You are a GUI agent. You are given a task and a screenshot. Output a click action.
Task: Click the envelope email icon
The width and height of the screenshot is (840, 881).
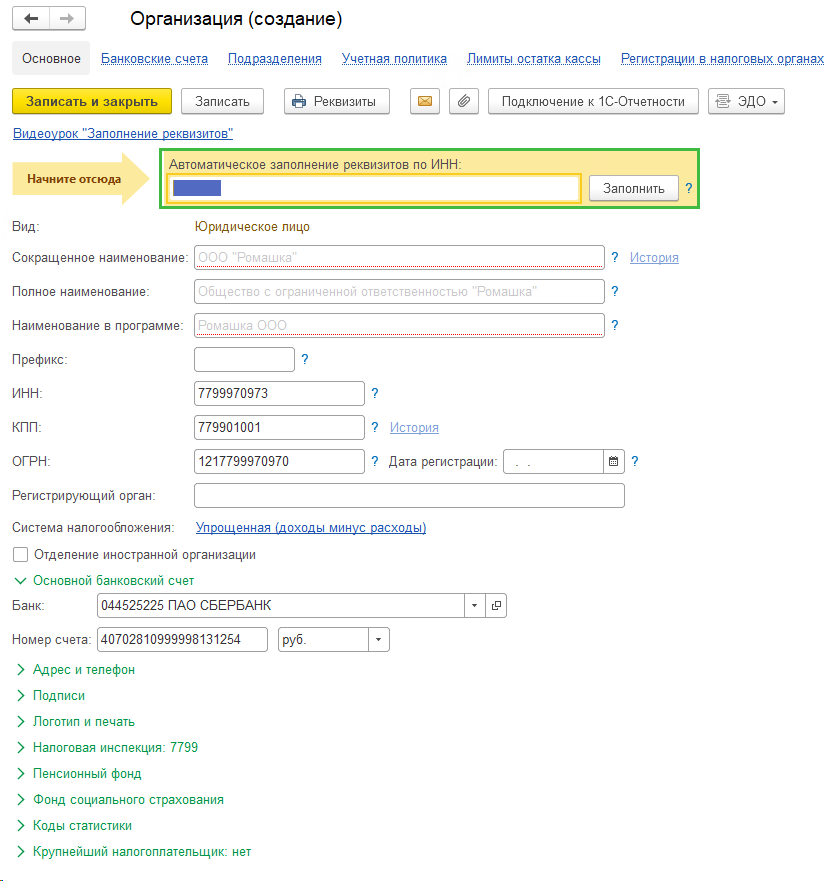click(x=425, y=101)
